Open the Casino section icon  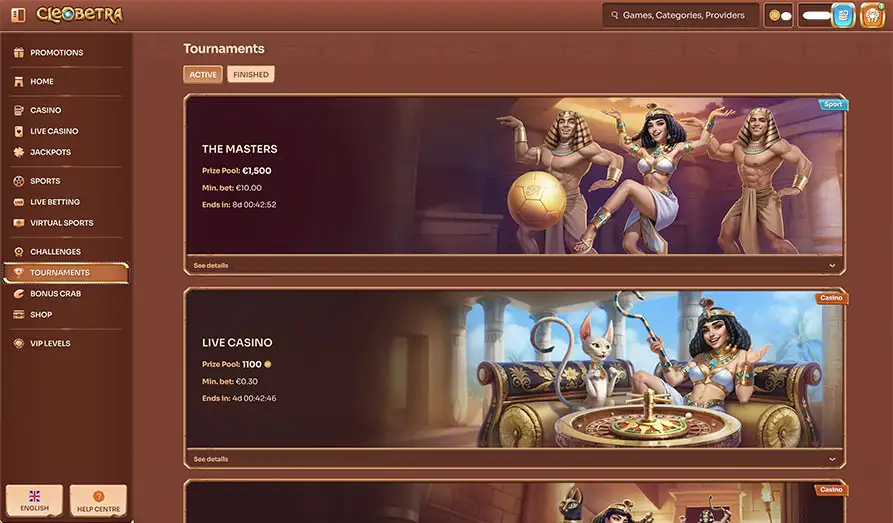pyautogui.click(x=19, y=110)
